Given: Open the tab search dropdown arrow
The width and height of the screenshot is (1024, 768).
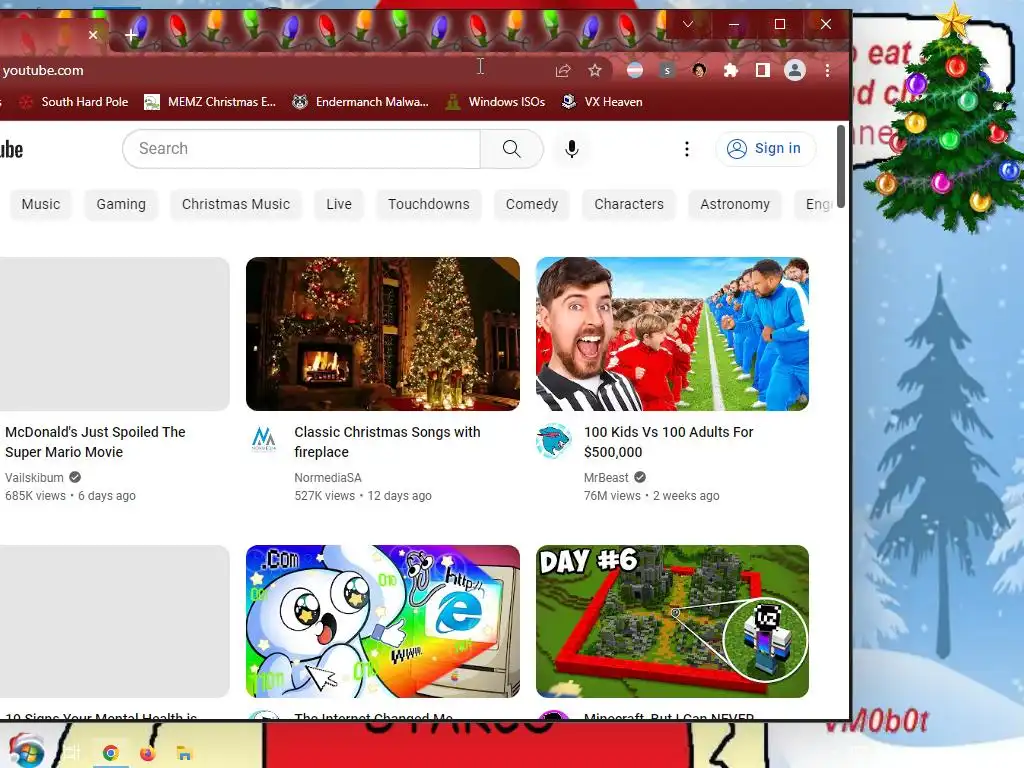Looking at the screenshot, I should (x=688, y=24).
